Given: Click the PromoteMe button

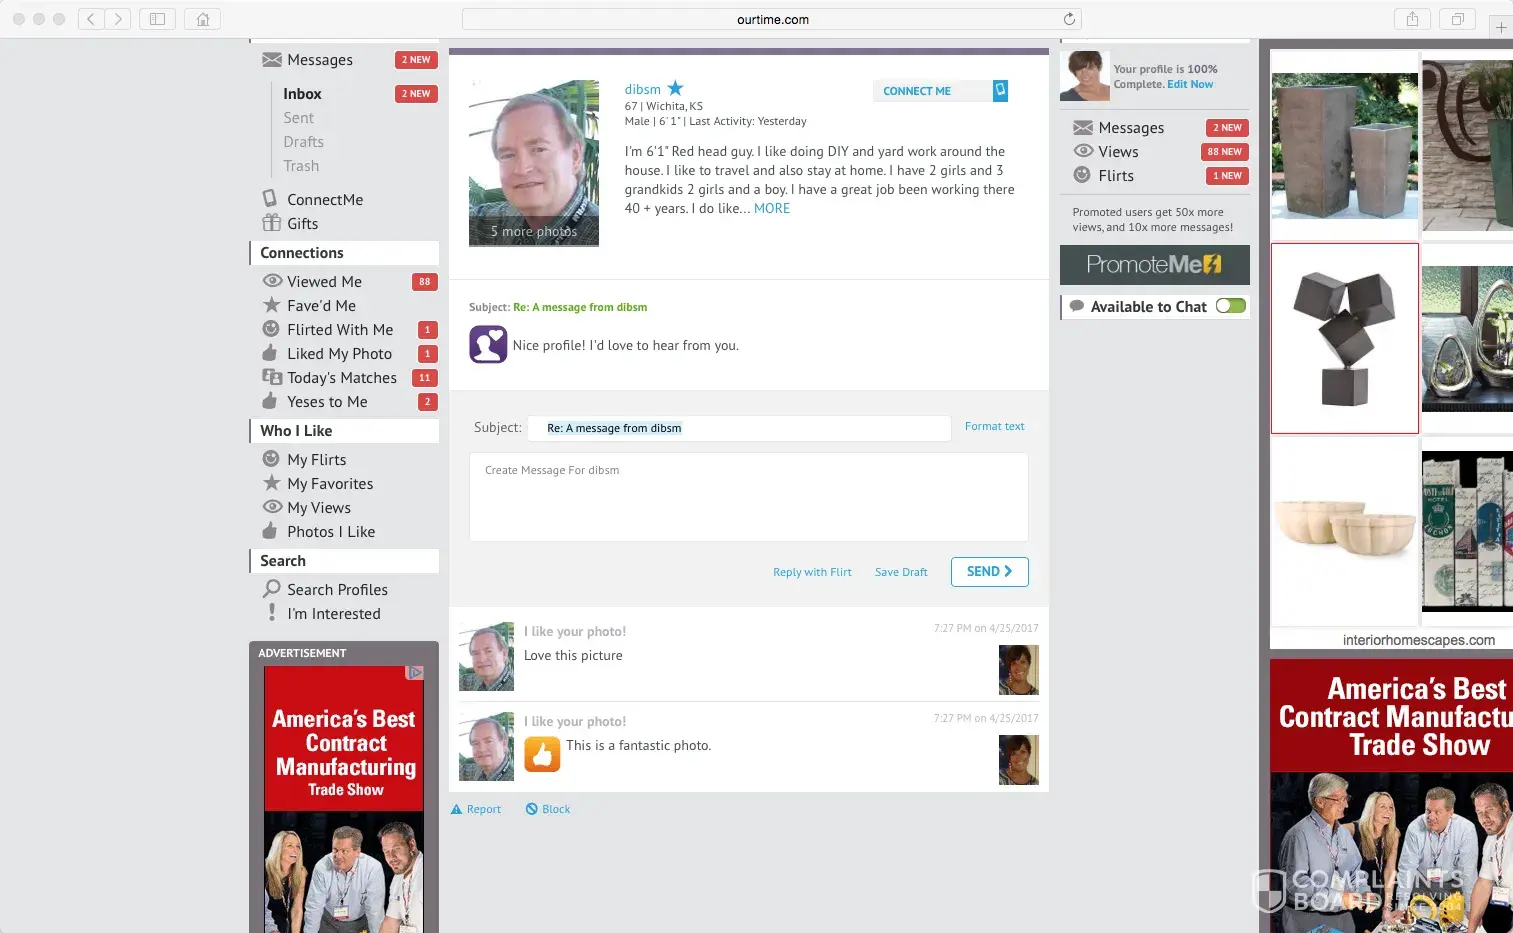Looking at the screenshot, I should [1155, 265].
